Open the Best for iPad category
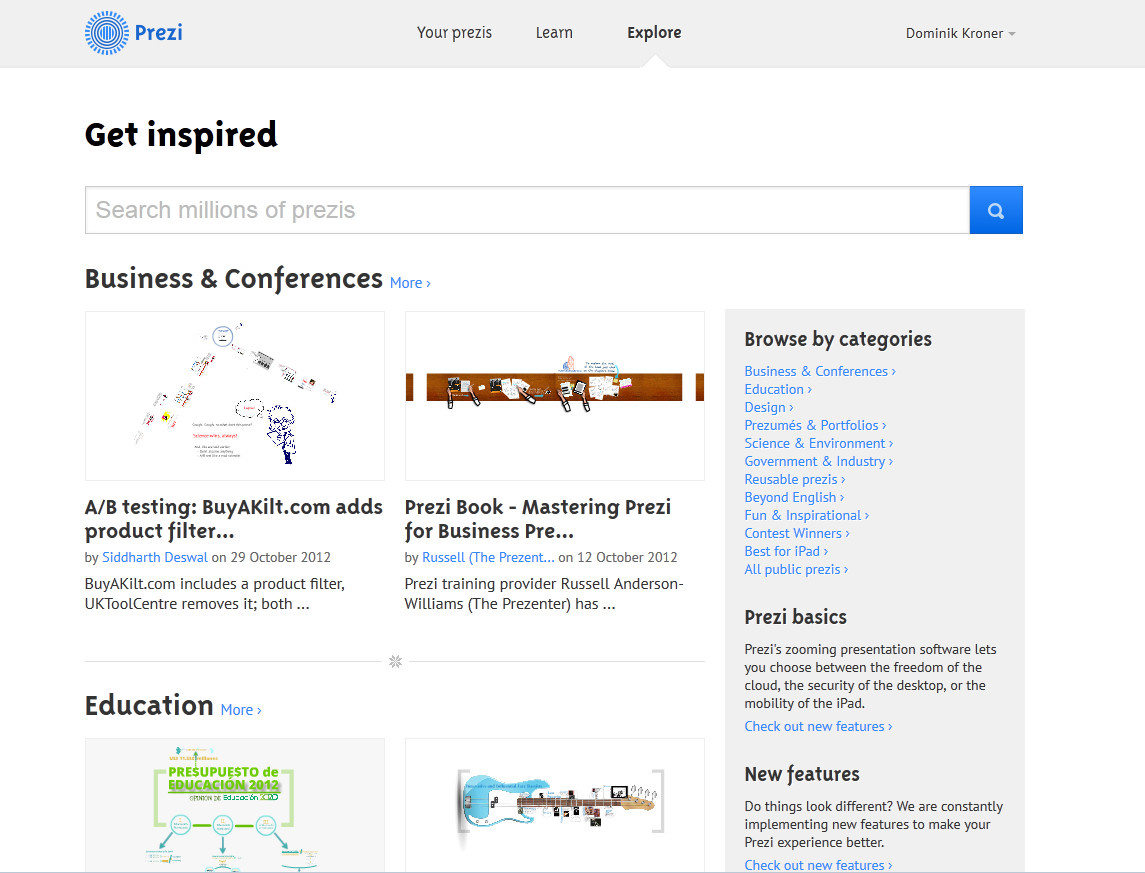This screenshot has height=873, width=1145. click(x=785, y=551)
